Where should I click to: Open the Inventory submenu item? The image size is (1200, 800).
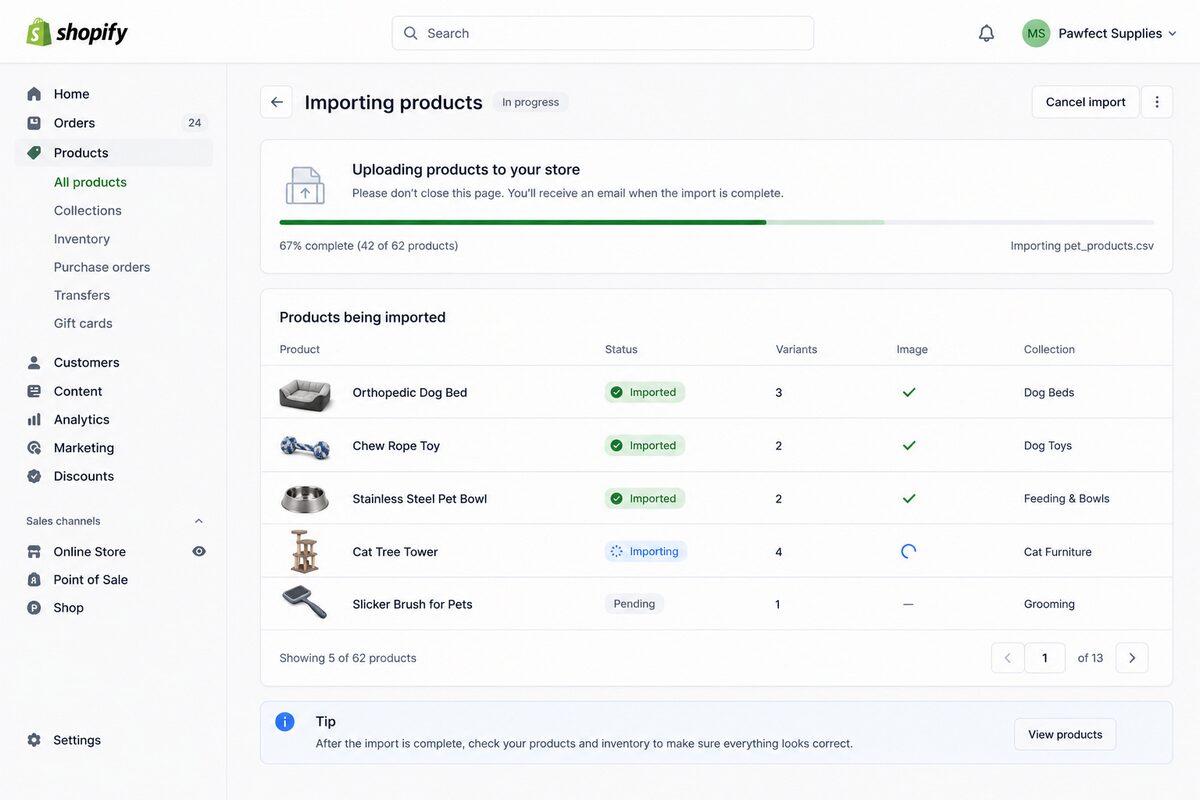[x=82, y=239]
